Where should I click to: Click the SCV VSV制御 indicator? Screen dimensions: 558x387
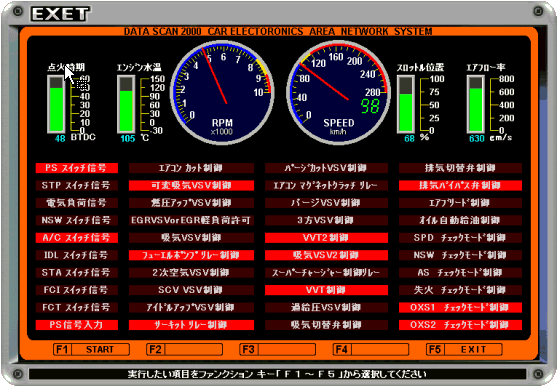pyautogui.click(x=191, y=290)
